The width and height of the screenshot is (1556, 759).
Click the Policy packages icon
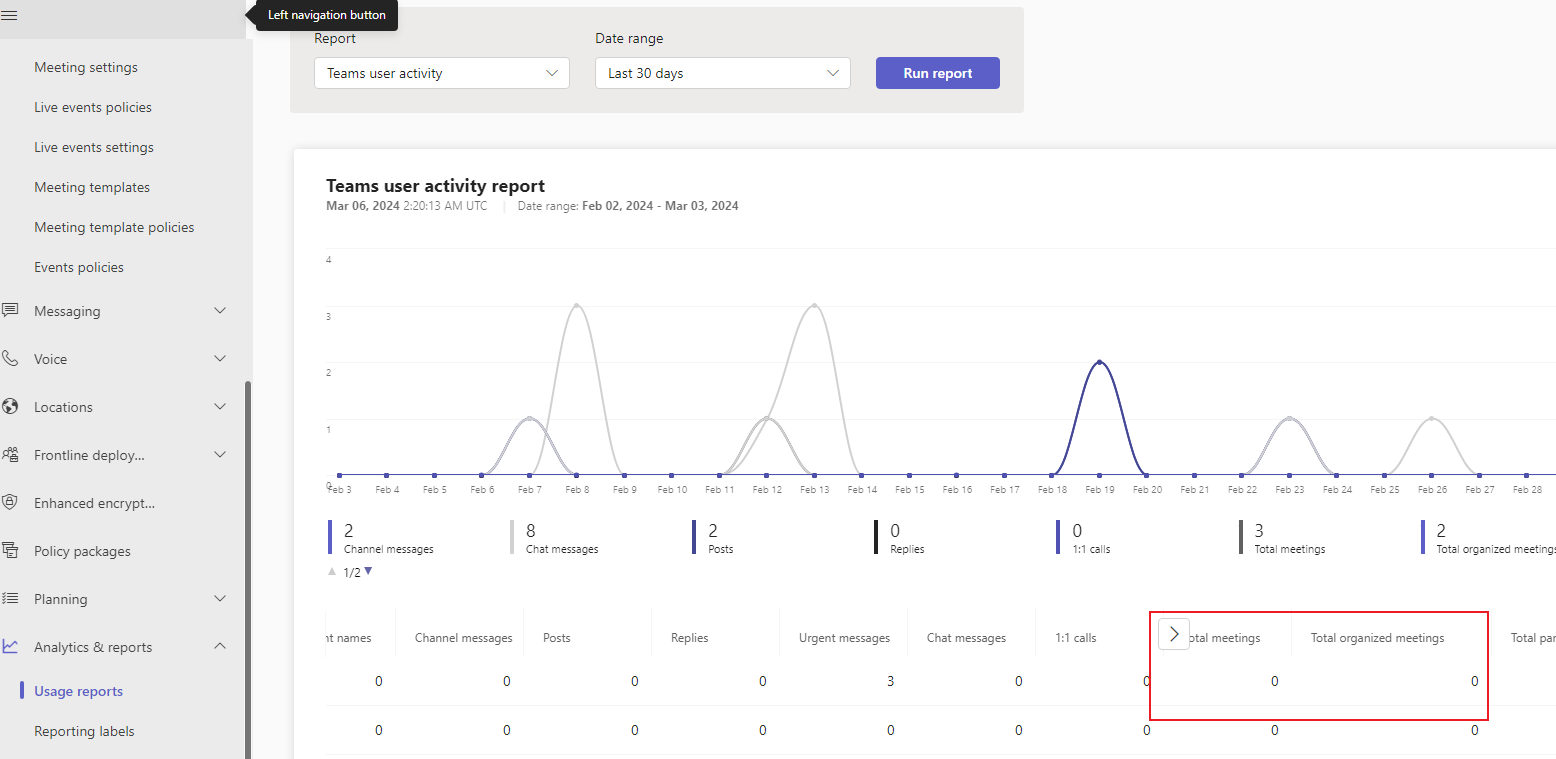(10, 551)
